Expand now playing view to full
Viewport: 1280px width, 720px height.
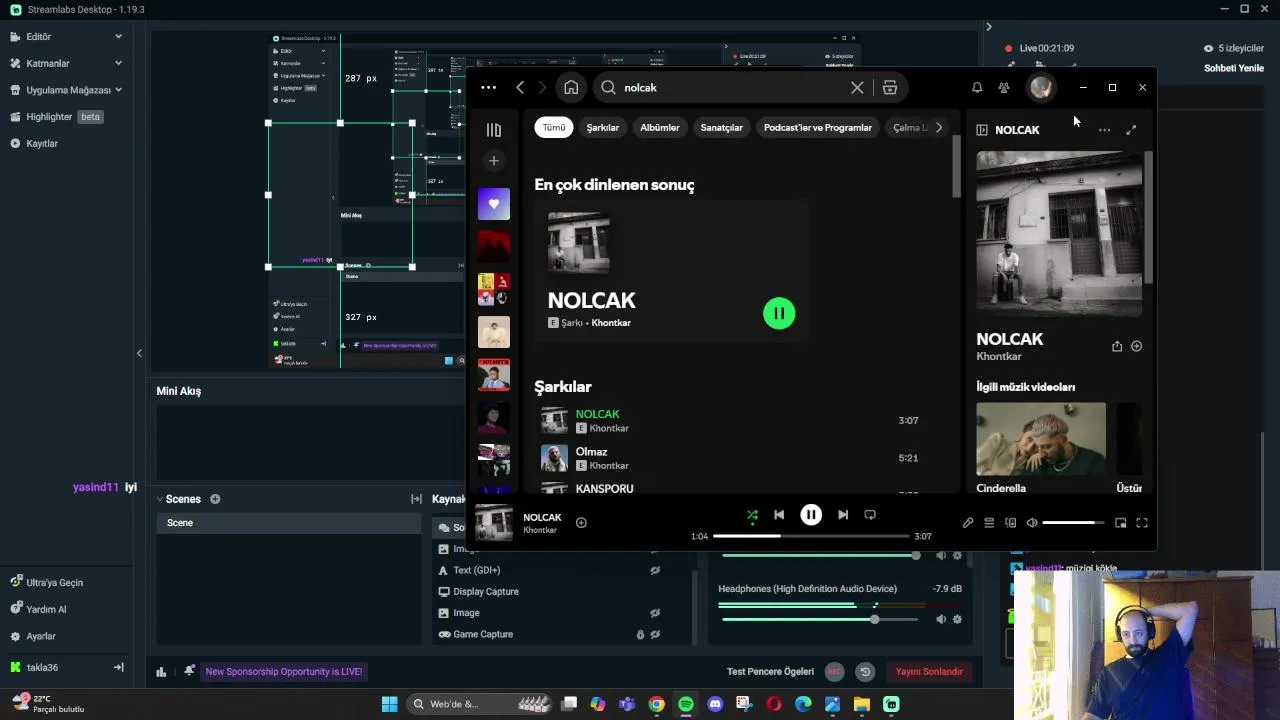click(1131, 130)
